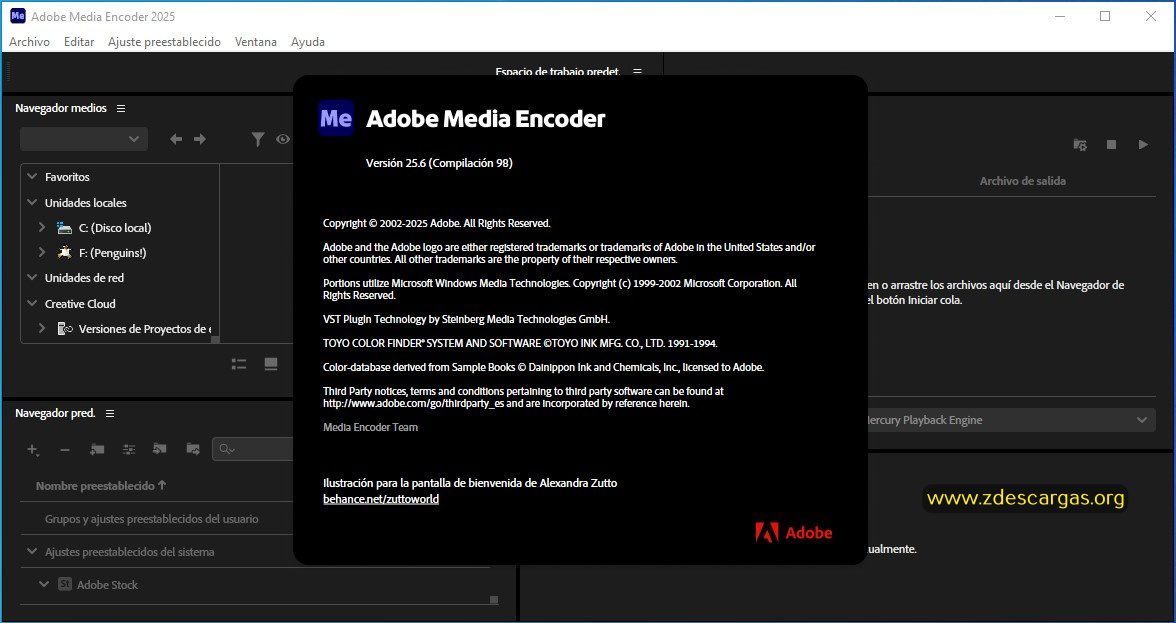This screenshot has height=623, width=1176.
Task: Click the Me logo in about dialog
Action: pos(336,118)
